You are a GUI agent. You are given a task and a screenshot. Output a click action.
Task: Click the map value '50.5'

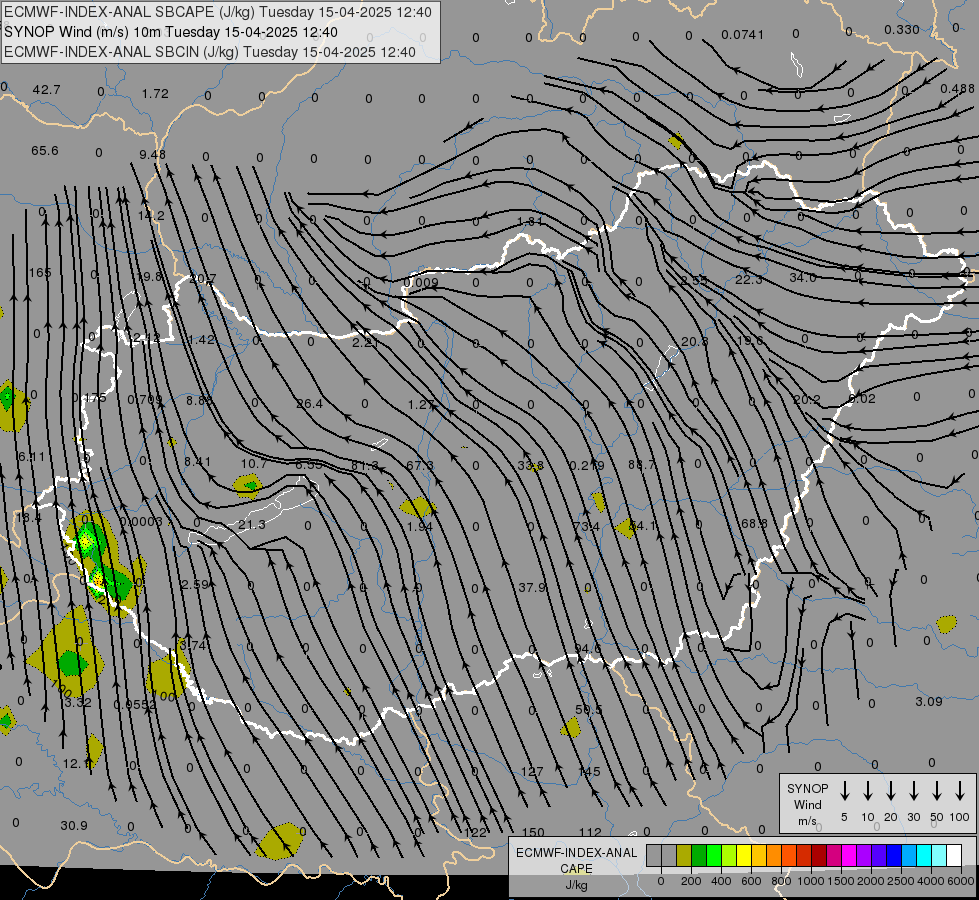click(x=588, y=710)
